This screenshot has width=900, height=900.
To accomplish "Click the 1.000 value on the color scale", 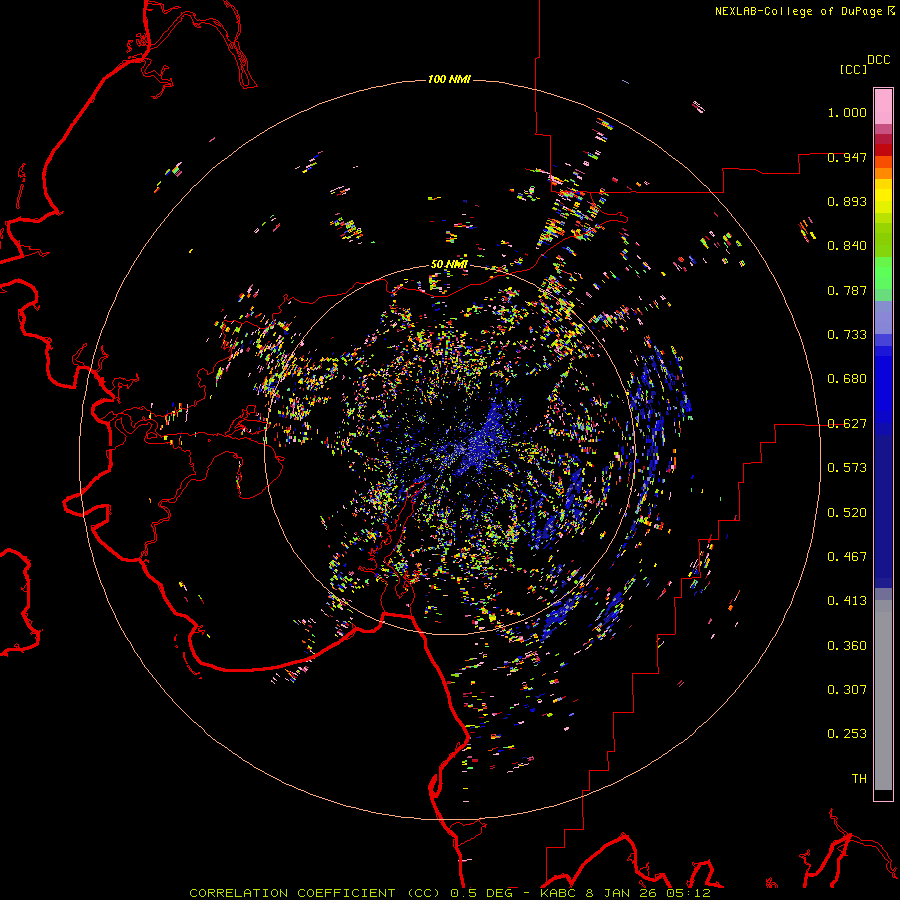I will coord(847,112).
